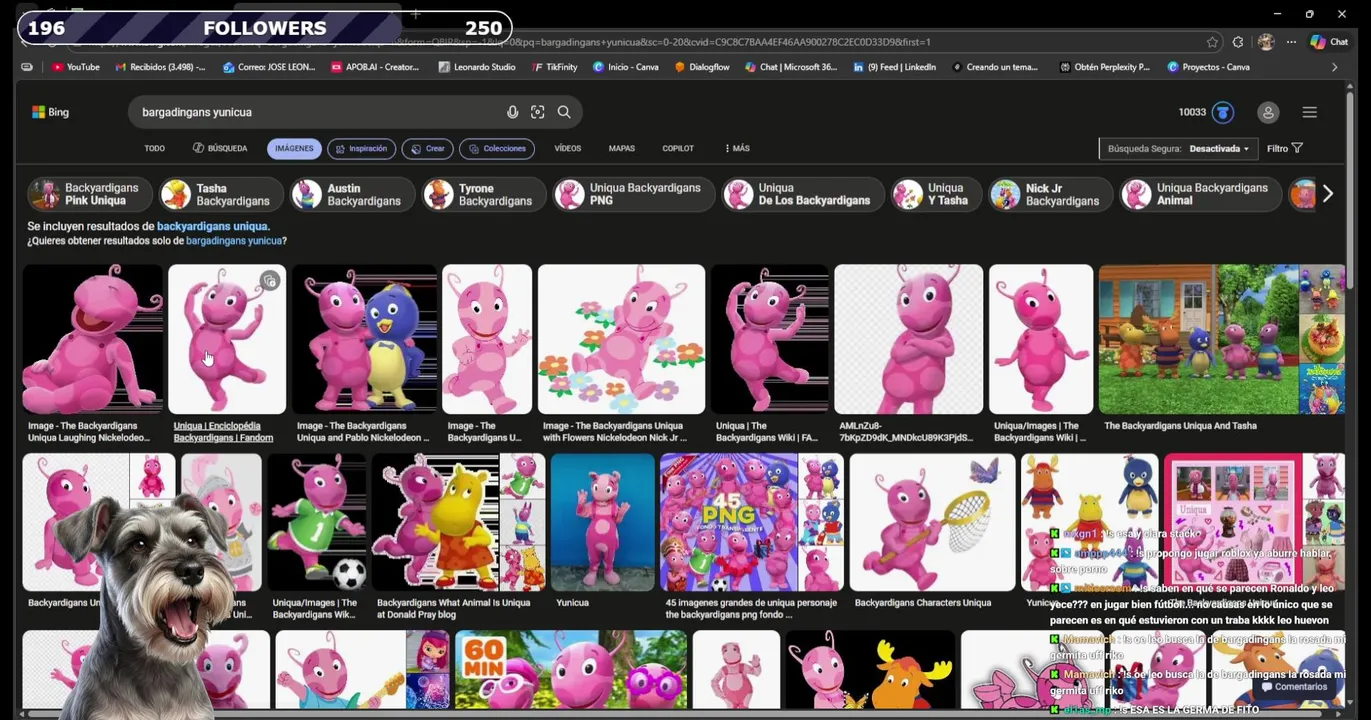
Task: Switch to the TODO tab
Action: pyautogui.click(x=154, y=148)
